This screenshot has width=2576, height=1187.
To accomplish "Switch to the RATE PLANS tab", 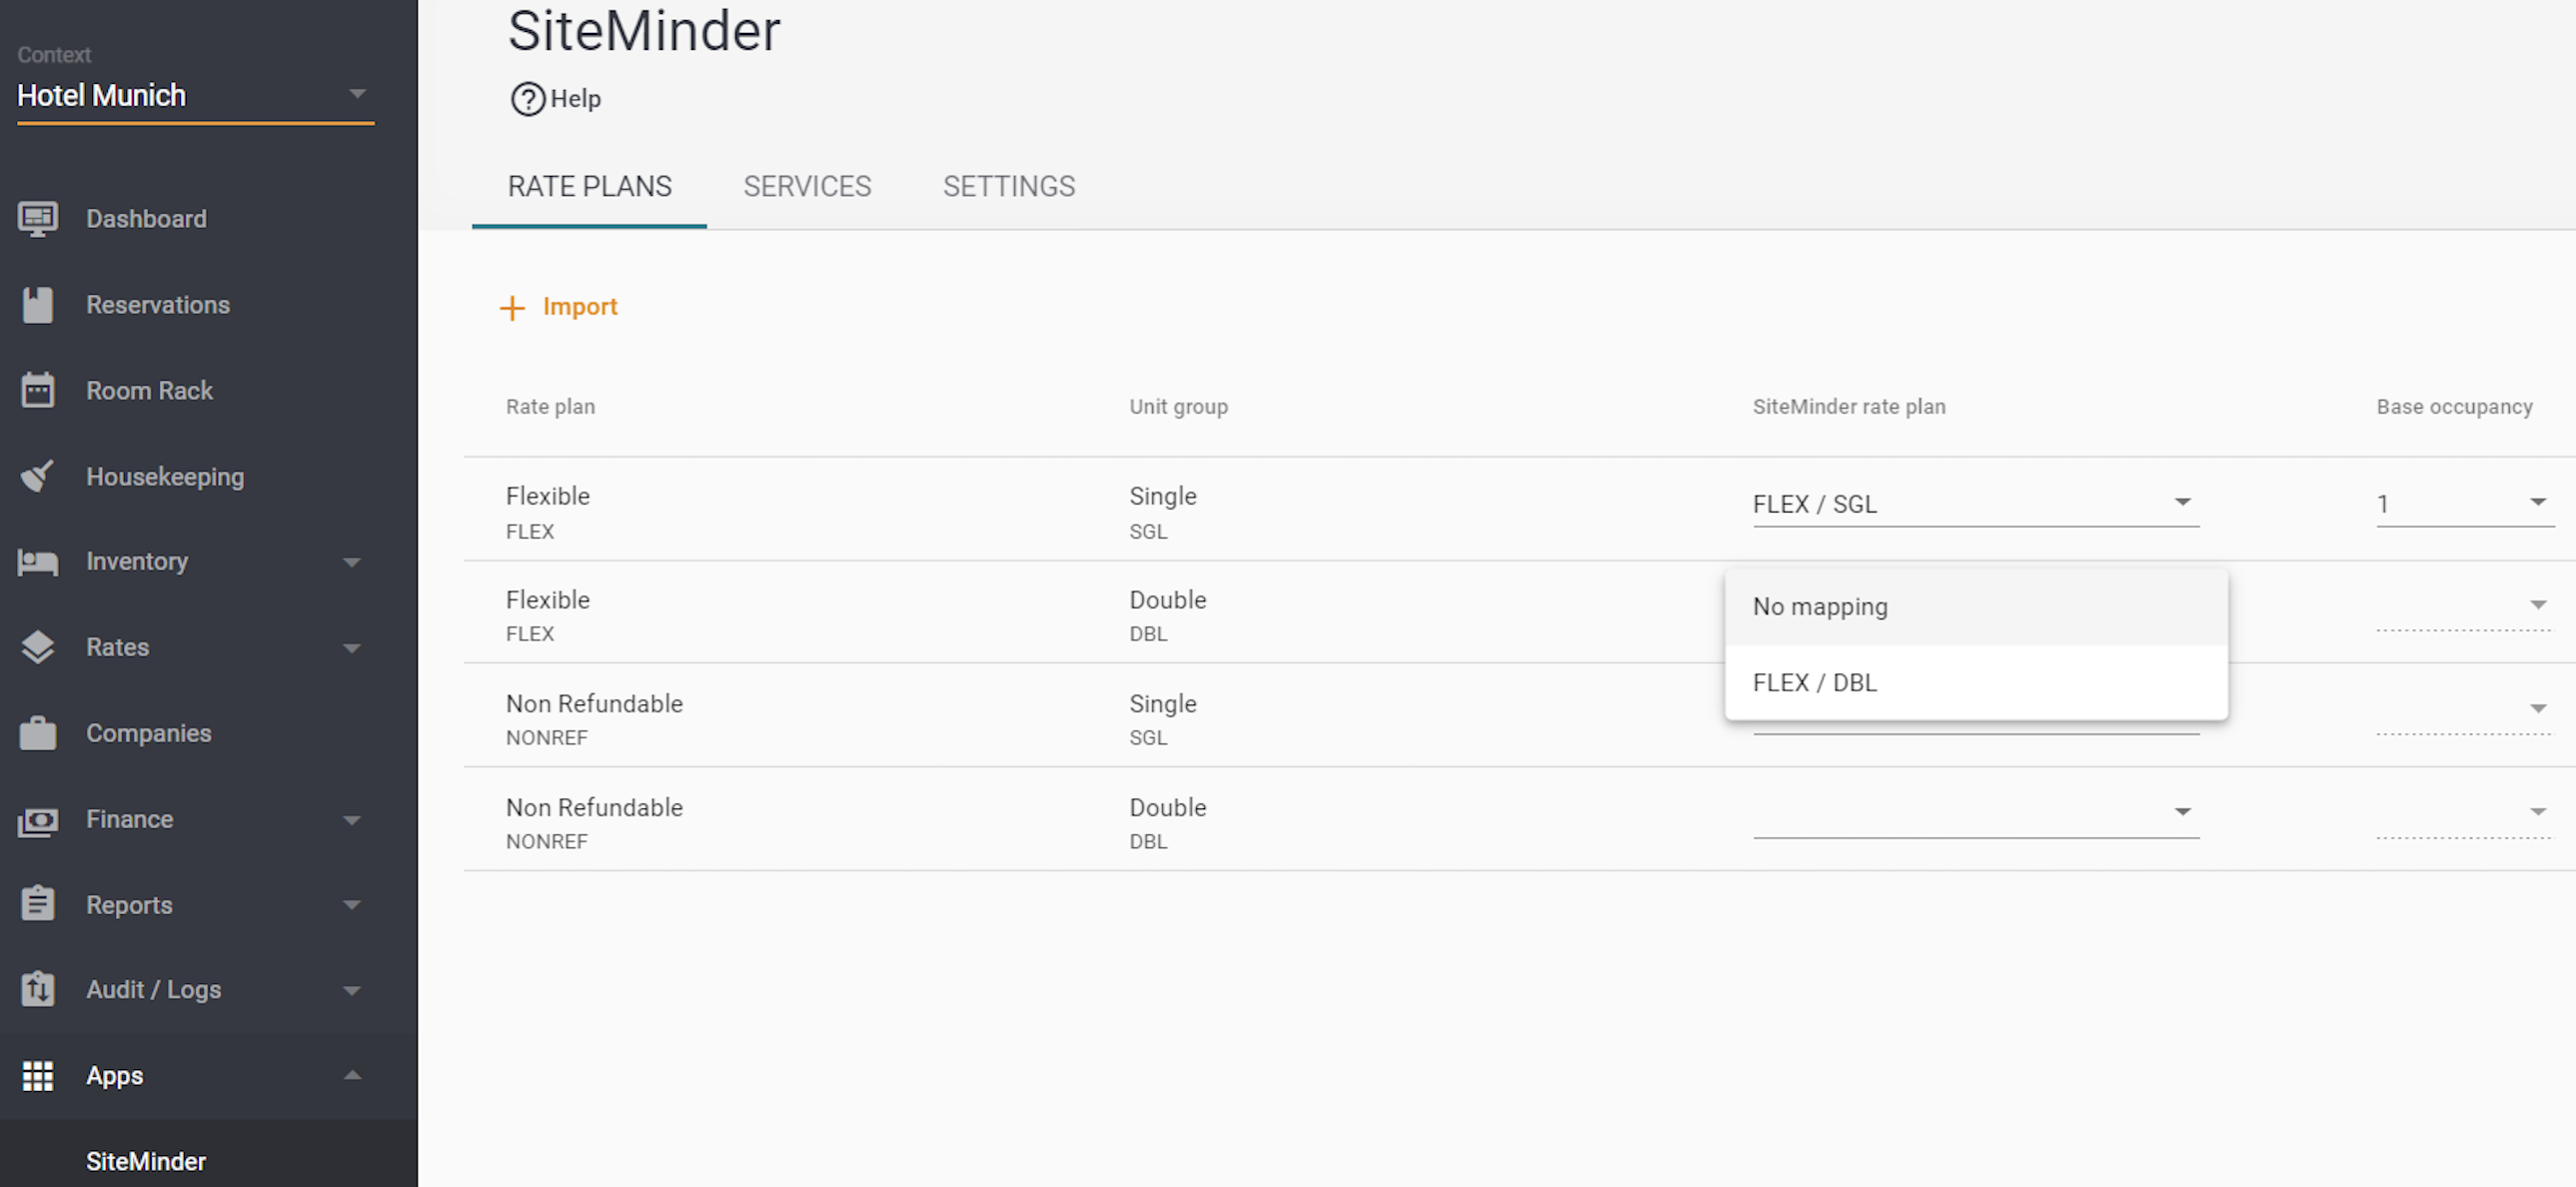I will (589, 187).
